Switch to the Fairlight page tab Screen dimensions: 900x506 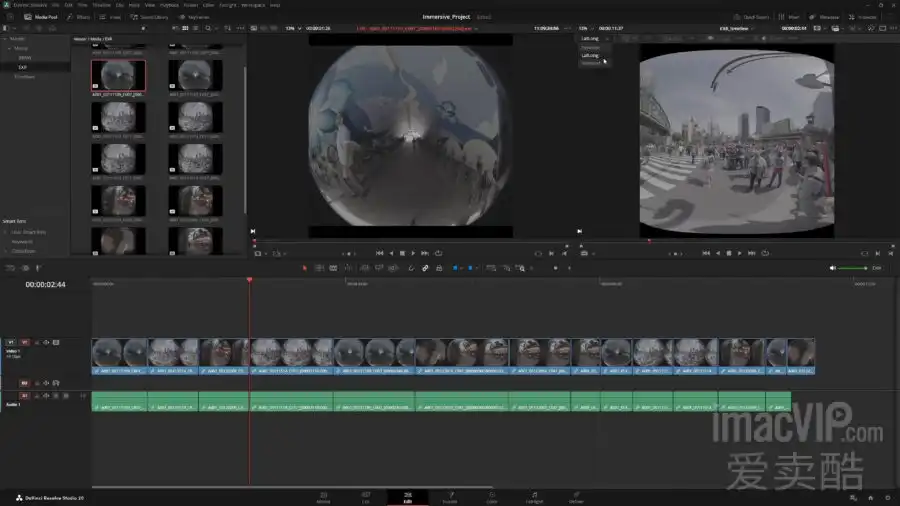(x=534, y=496)
